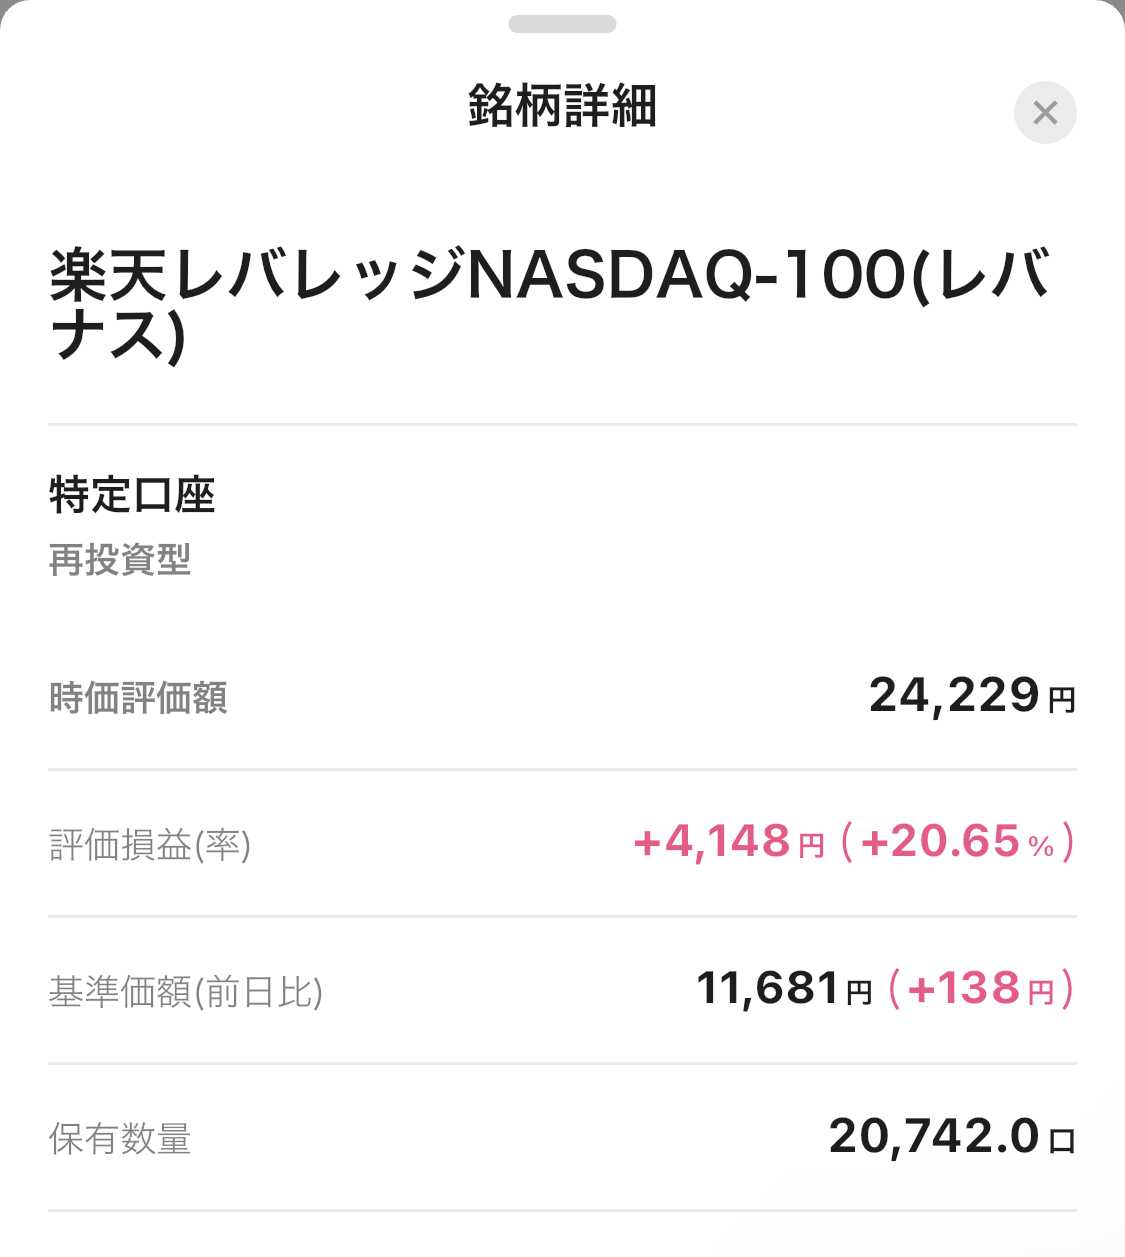The height and width of the screenshot is (1257, 1125).
Task: Select the 保有数量 row label
Action: coord(120,1138)
